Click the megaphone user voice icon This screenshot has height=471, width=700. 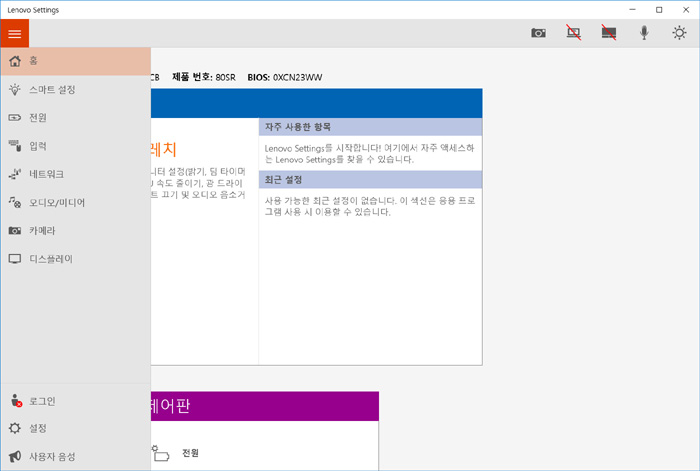(15, 456)
